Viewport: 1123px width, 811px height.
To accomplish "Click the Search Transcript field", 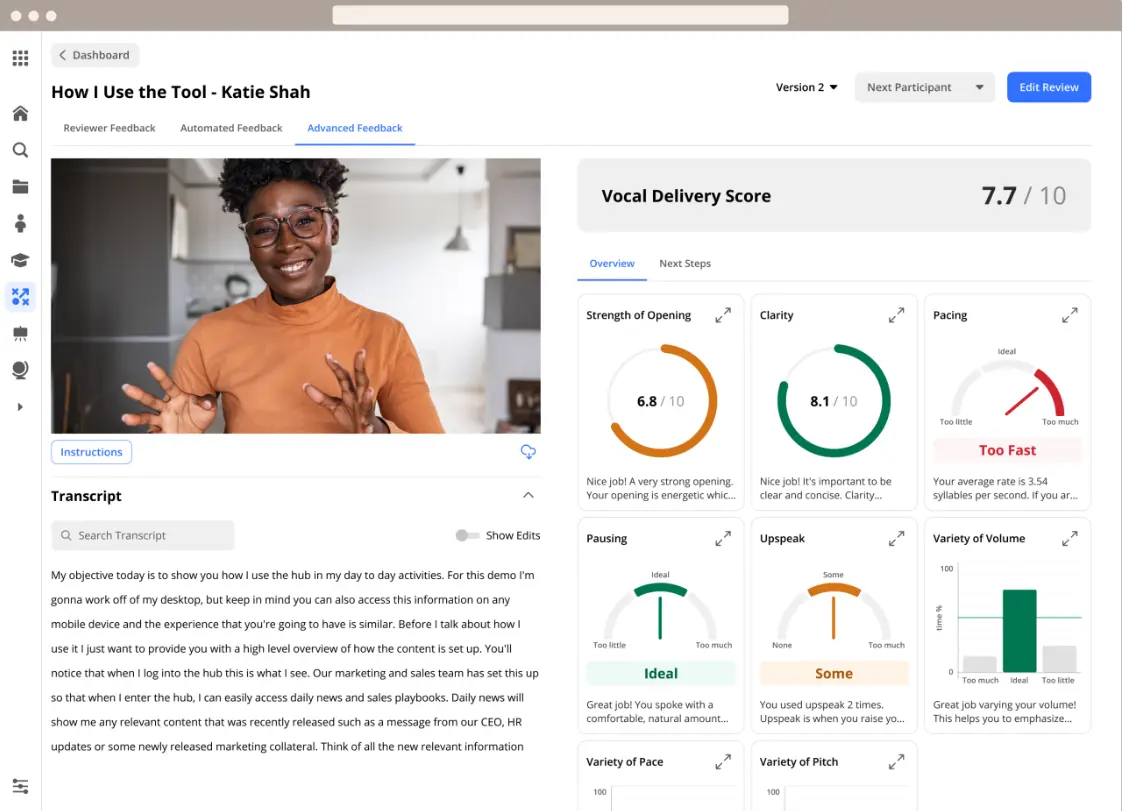I will (143, 535).
